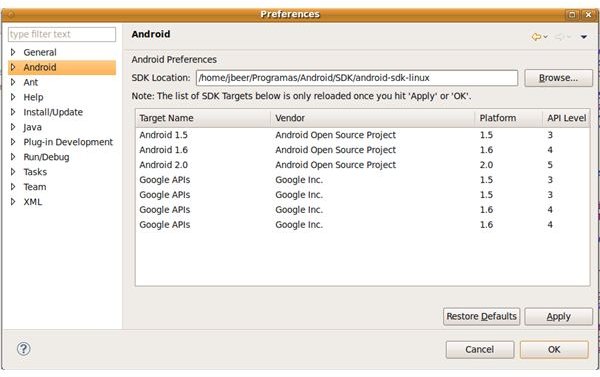Expand the Run/Debug tree node
The height and width of the screenshot is (377, 600).
tap(13, 157)
